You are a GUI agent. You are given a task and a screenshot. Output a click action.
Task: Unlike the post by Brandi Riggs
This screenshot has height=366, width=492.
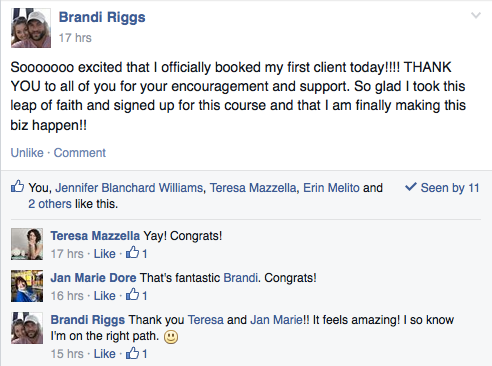27,153
